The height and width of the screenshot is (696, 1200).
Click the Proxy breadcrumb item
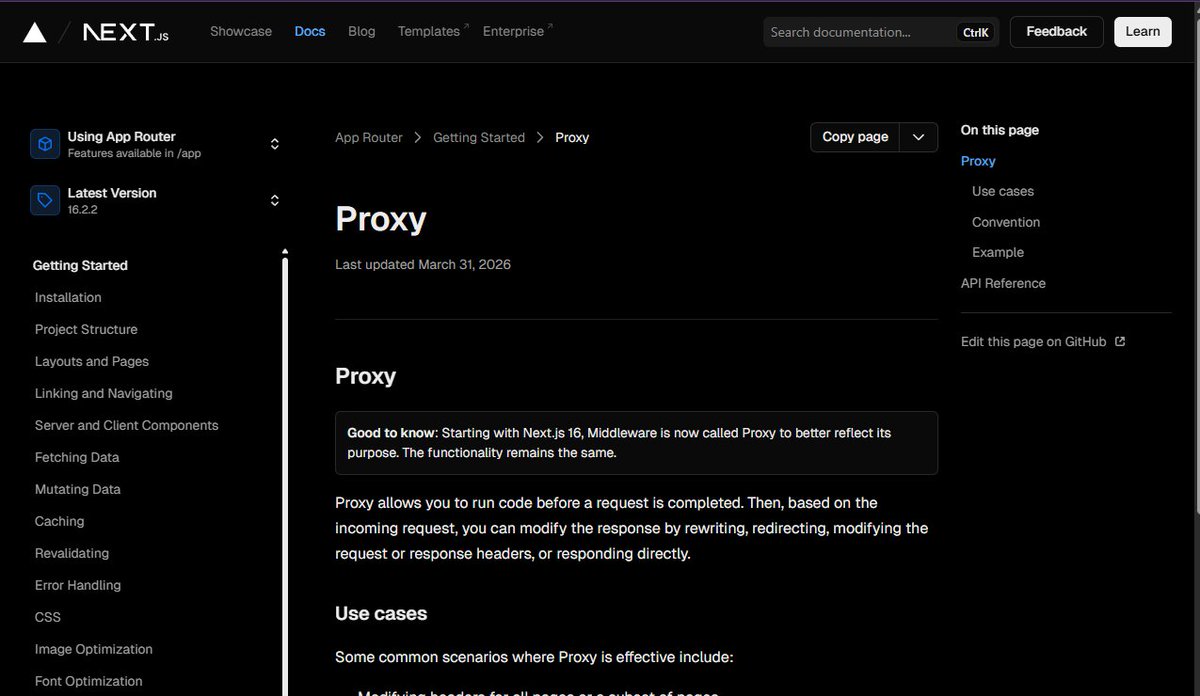(x=572, y=137)
